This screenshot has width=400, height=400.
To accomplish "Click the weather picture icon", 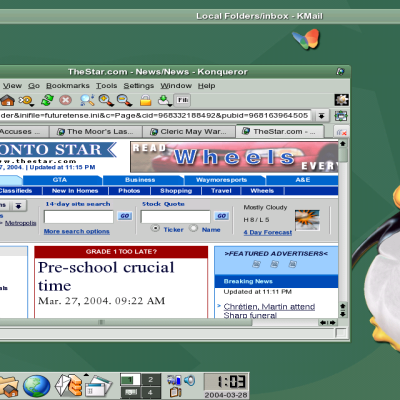I will pyautogui.click(x=307, y=220).
